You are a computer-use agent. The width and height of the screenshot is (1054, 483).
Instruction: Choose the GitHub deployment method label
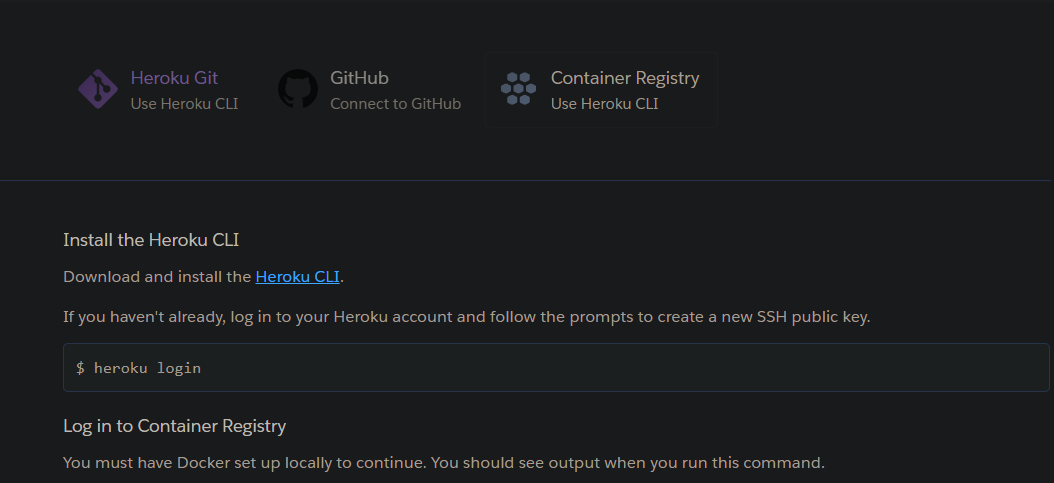359,78
